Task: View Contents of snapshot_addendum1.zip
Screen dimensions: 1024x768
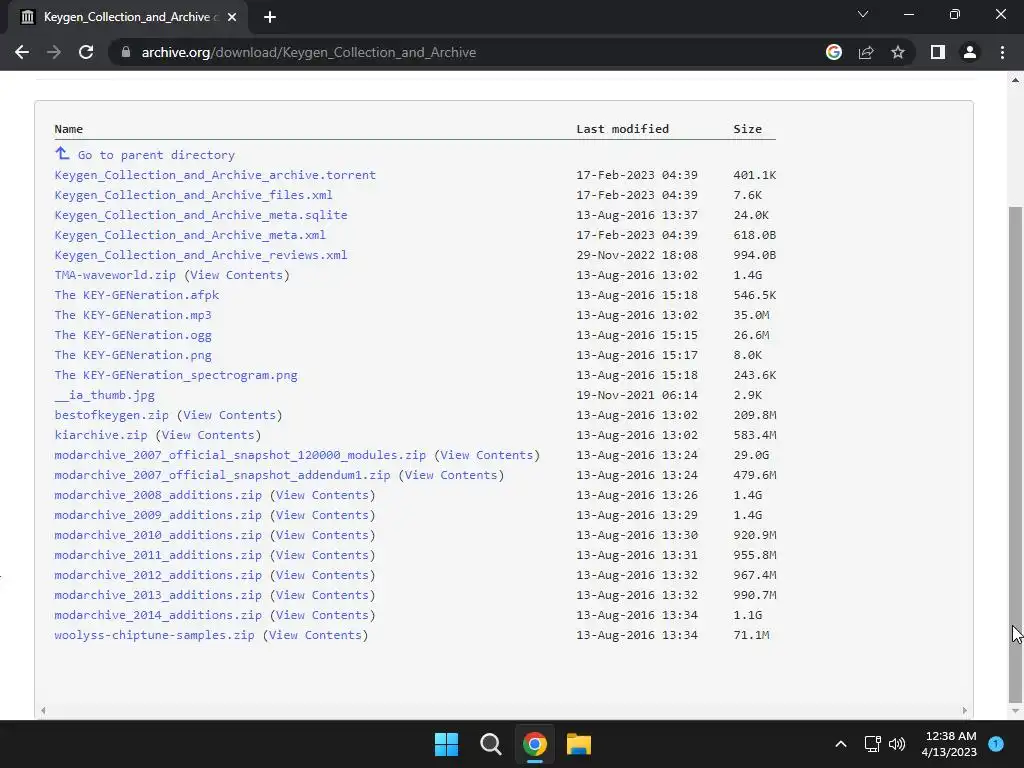Action: 451,475
